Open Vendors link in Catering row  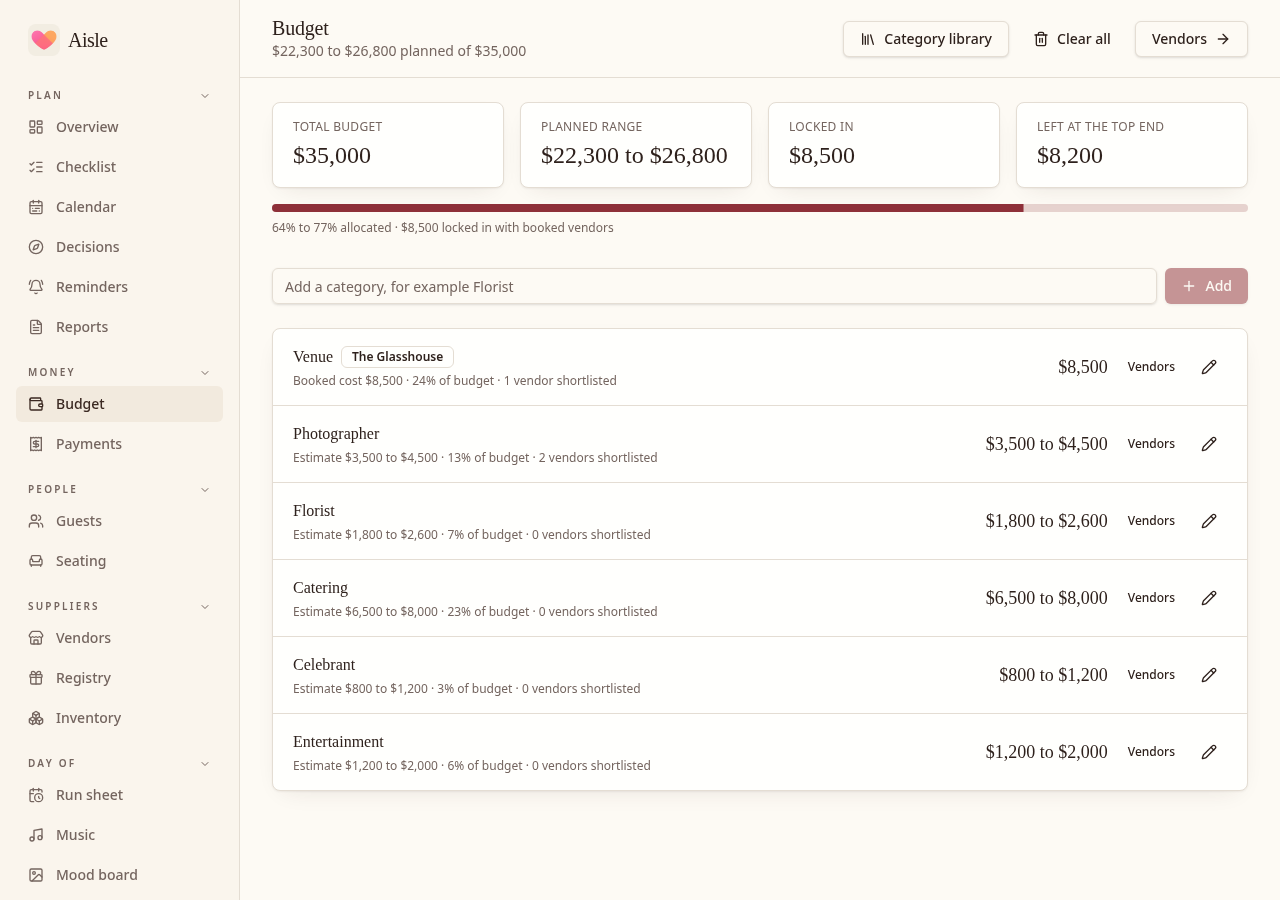coord(1151,598)
